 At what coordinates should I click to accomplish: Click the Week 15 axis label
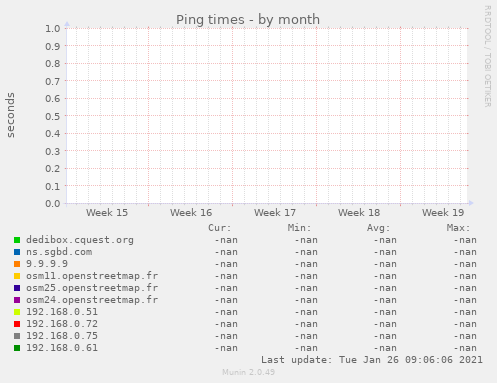pyautogui.click(x=107, y=213)
